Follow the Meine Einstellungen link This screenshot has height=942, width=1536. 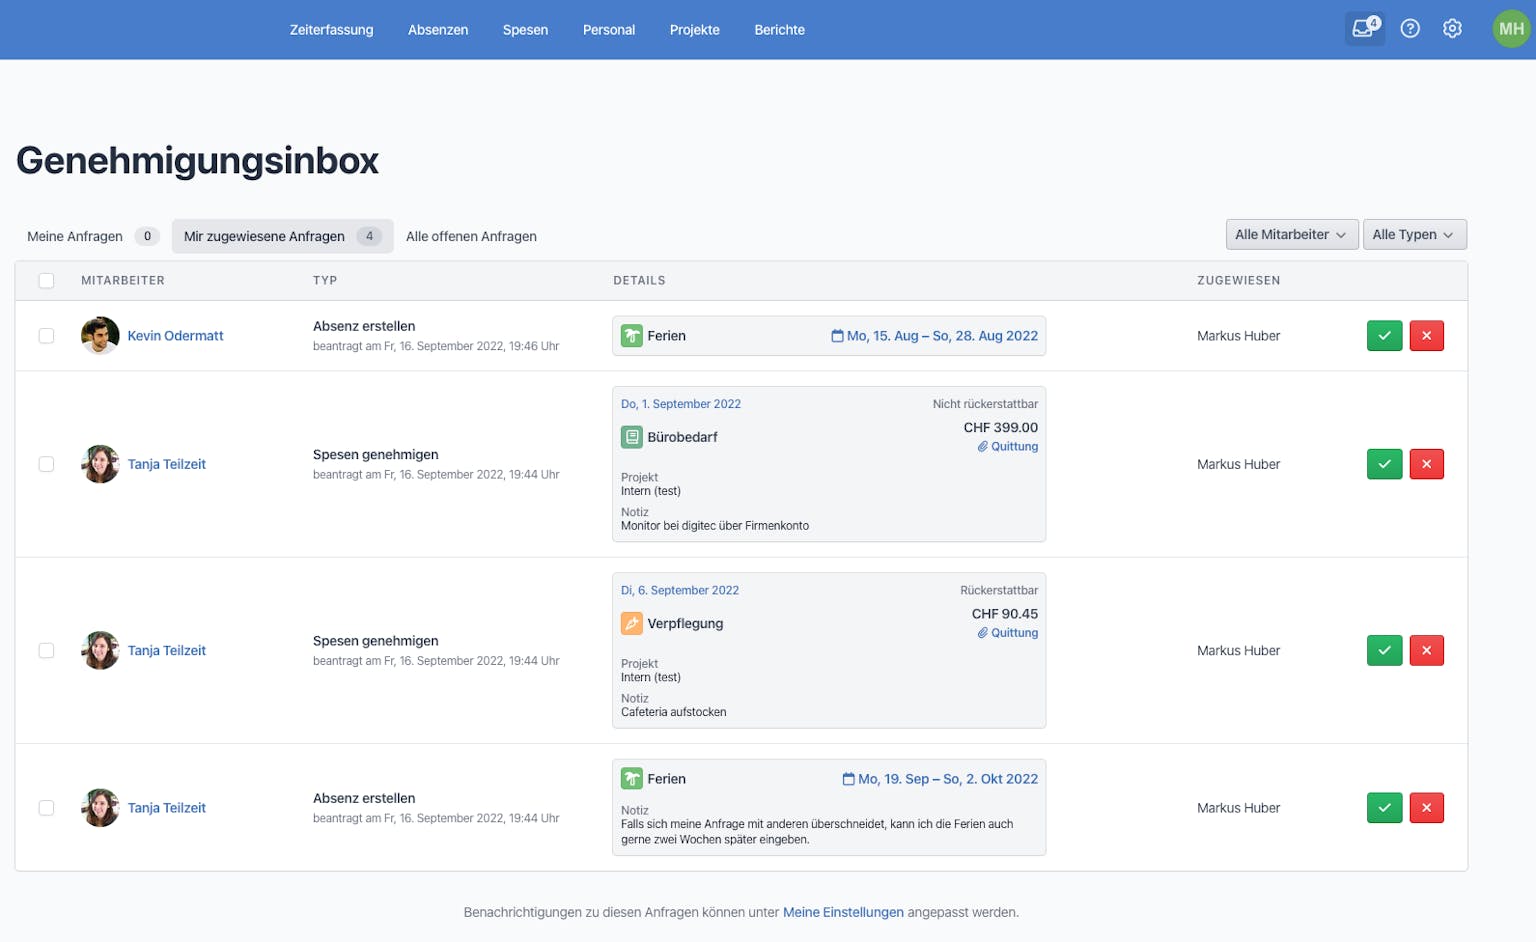click(843, 912)
